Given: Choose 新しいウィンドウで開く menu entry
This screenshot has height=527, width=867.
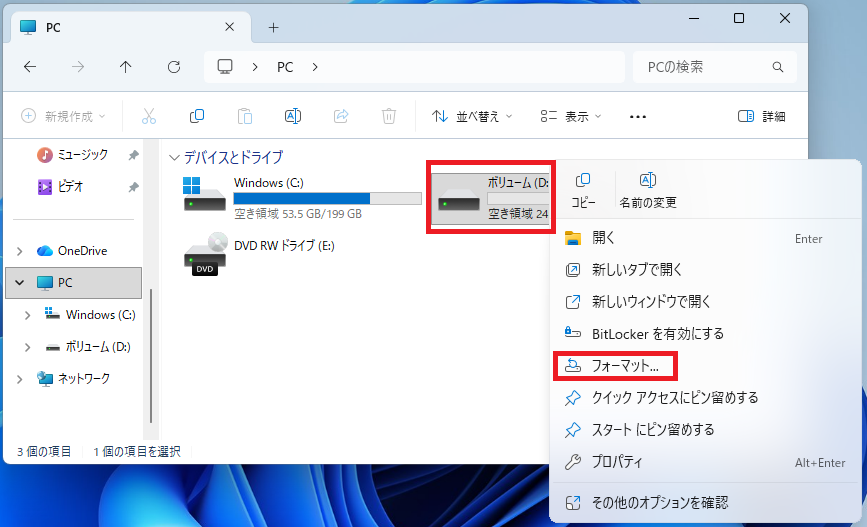Looking at the screenshot, I should pyautogui.click(x=705, y=302).
